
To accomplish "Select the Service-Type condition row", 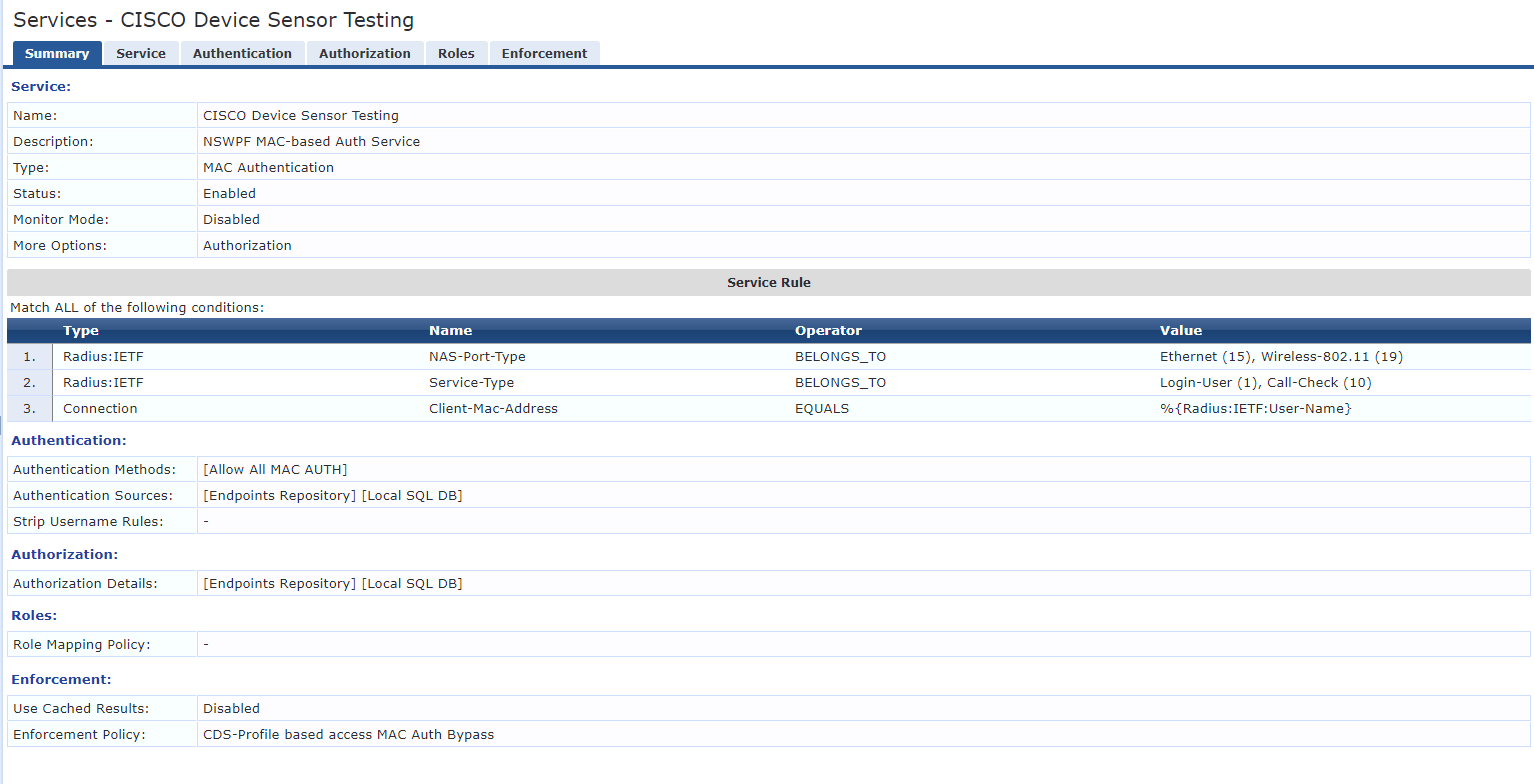I will (466, 382).
